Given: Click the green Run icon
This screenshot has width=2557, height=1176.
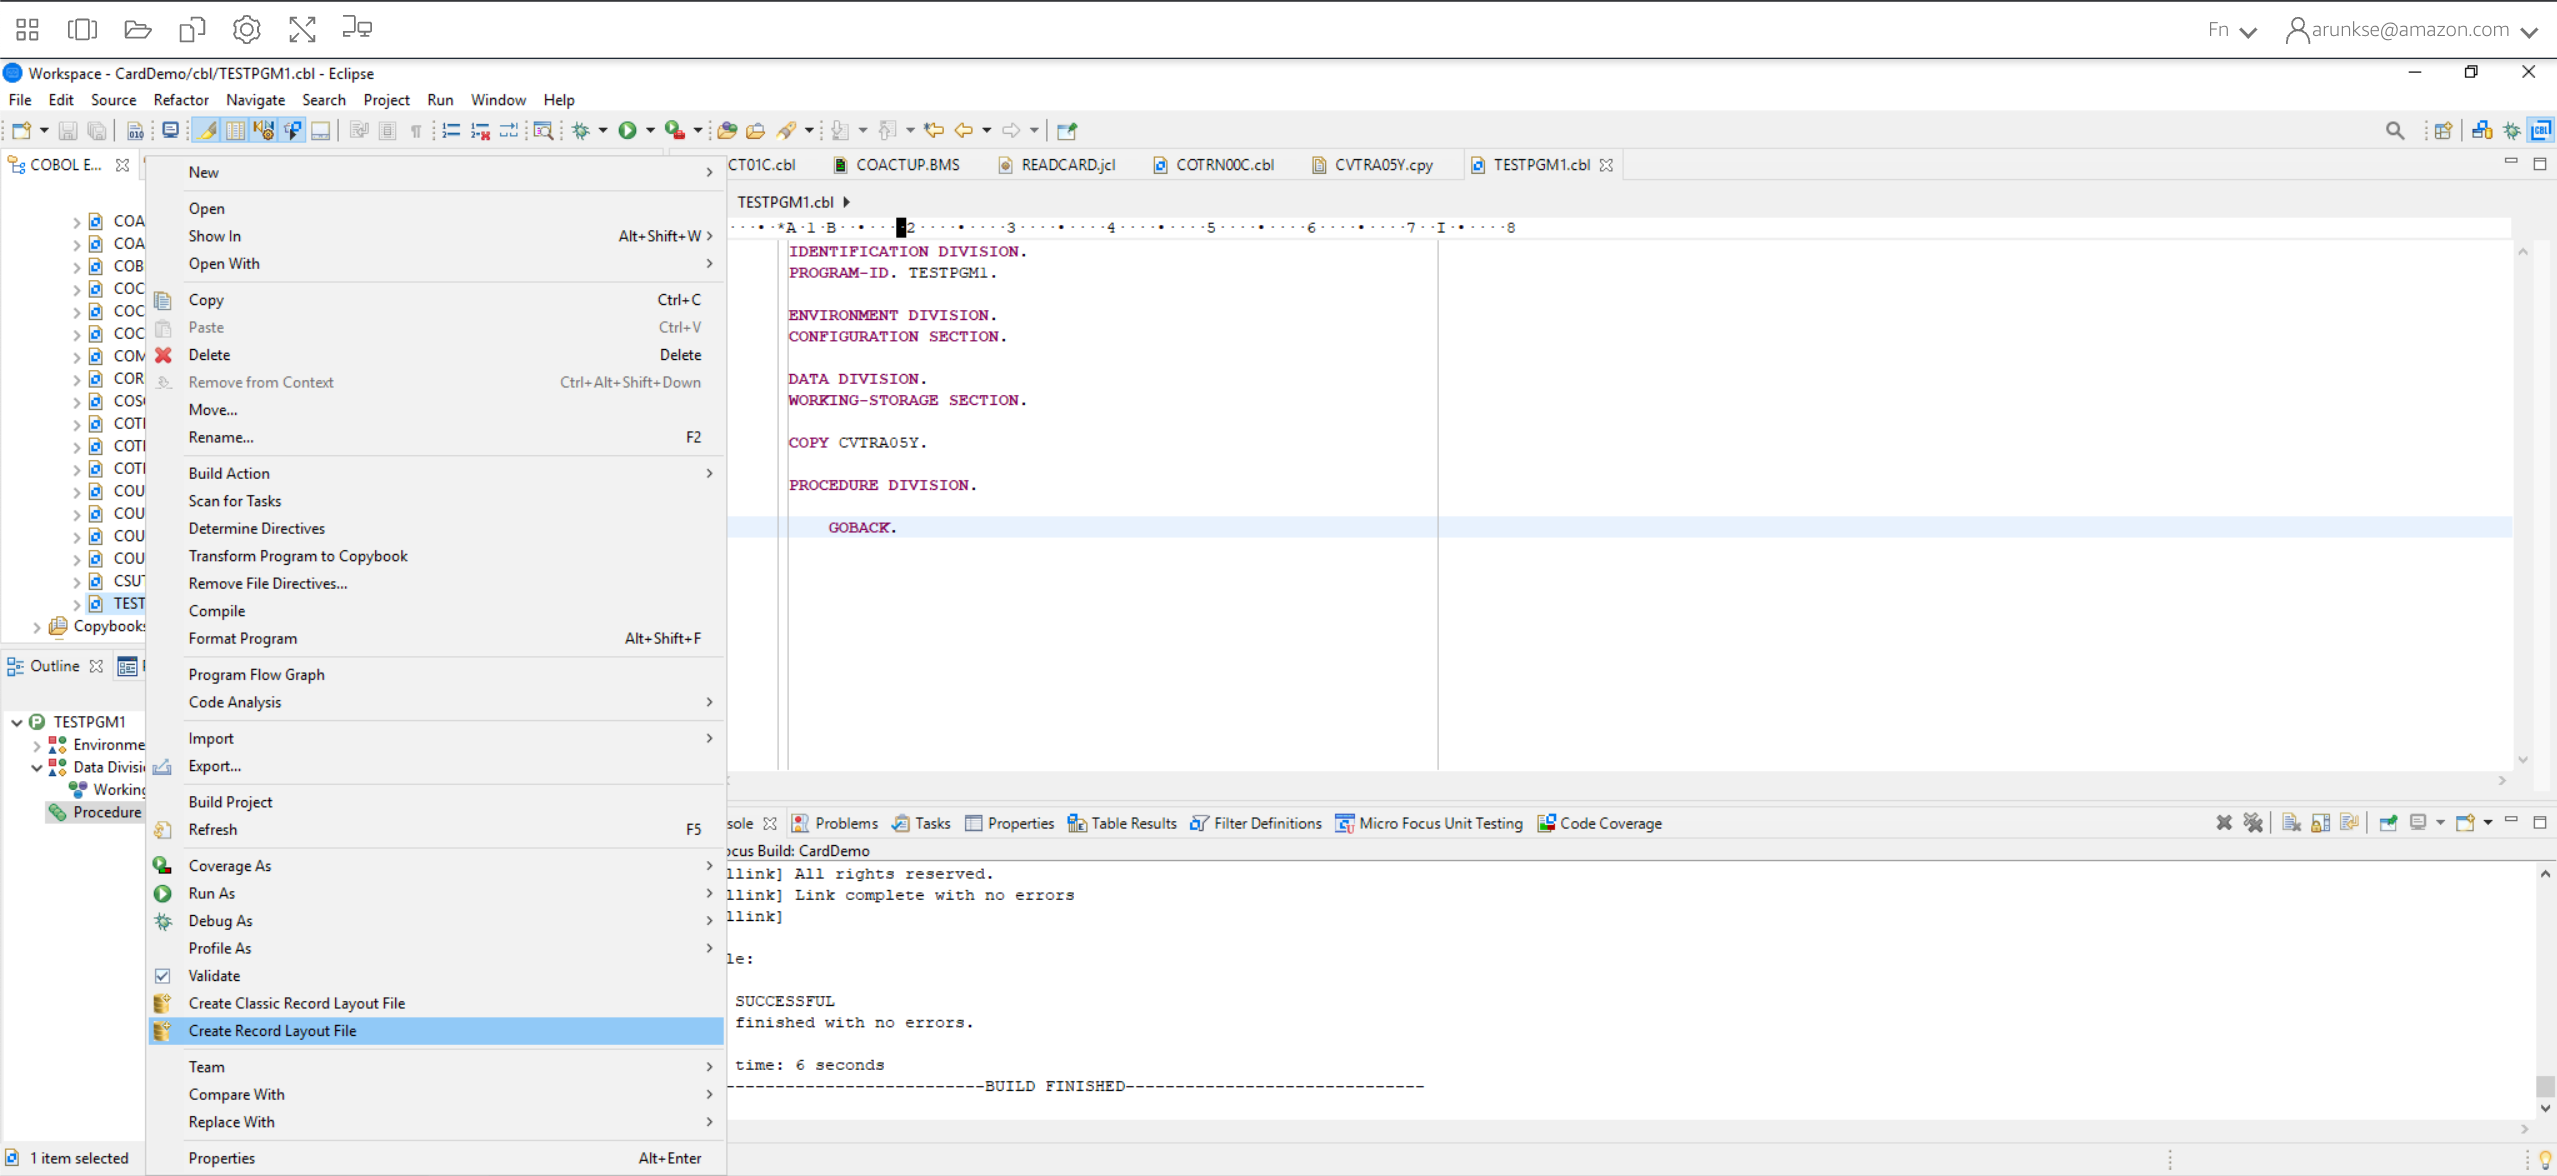Looking at the screenshot, I should click(629, 130).
